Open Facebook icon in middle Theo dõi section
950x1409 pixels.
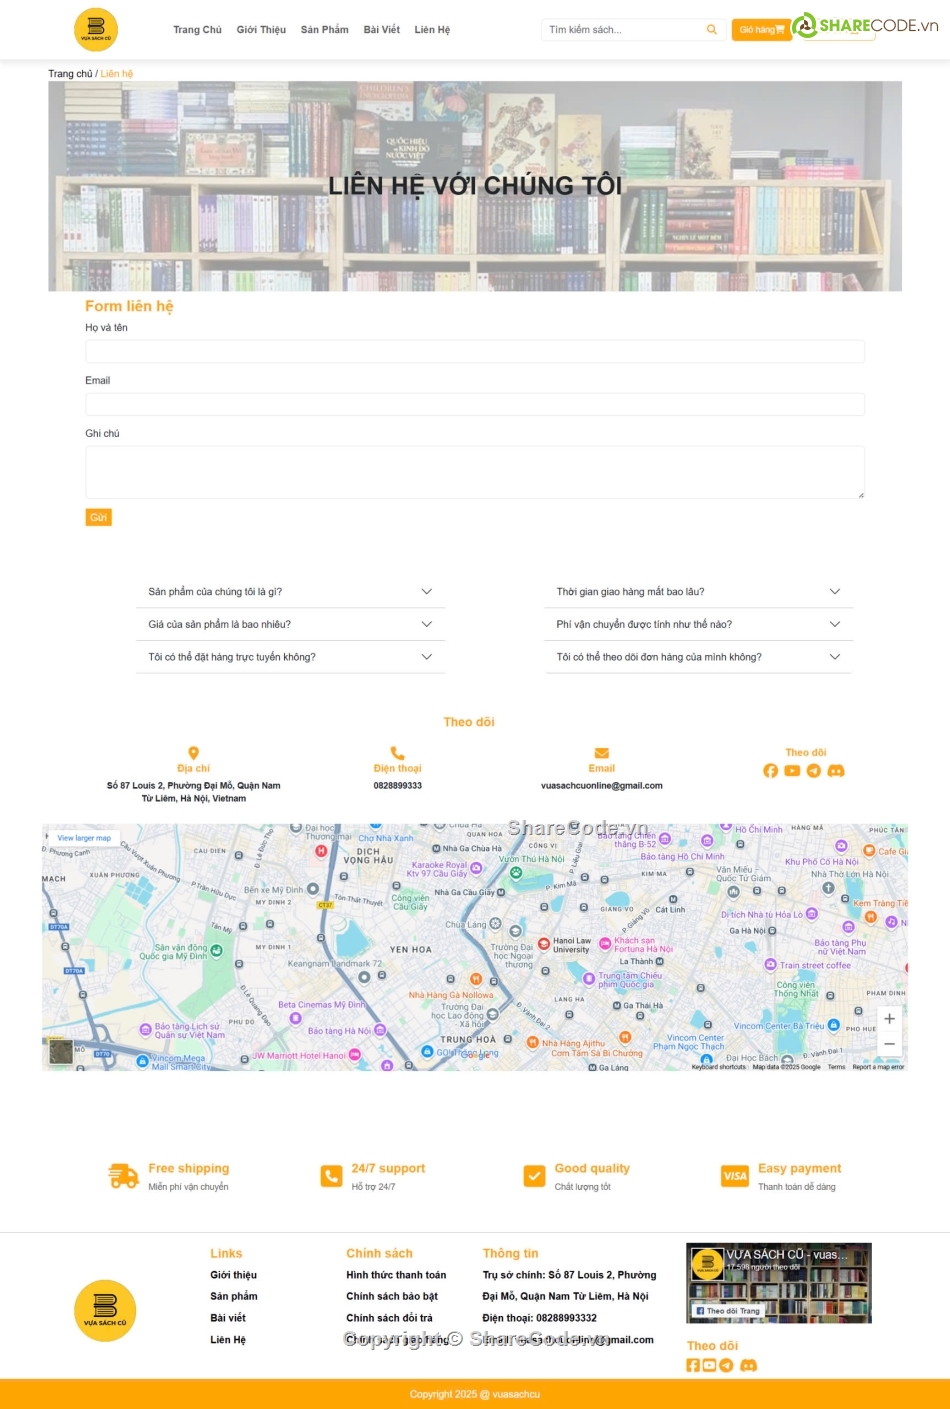pos(771,771)
